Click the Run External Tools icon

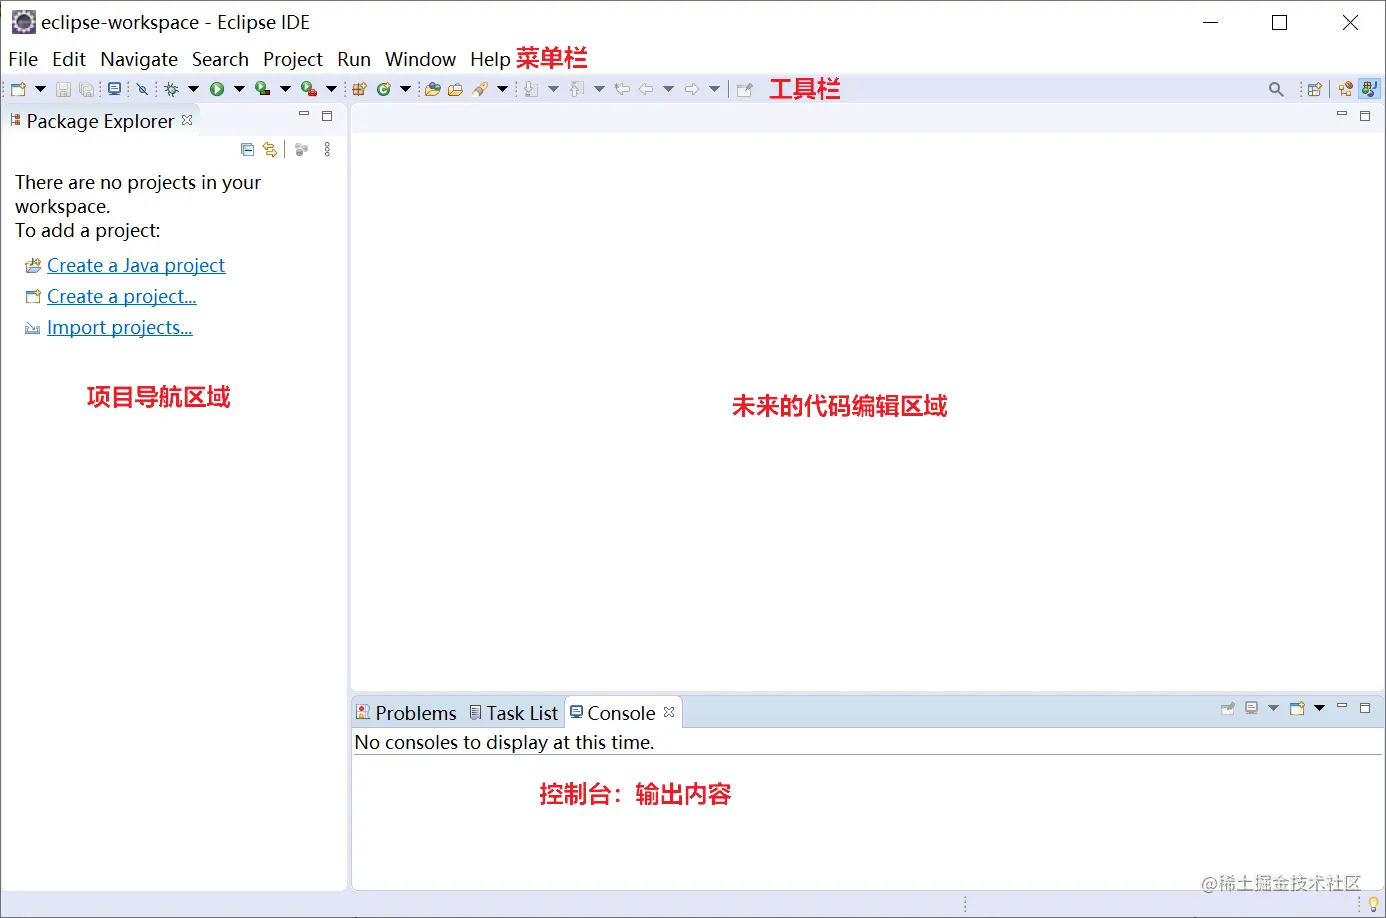click(x=309, y=89)
